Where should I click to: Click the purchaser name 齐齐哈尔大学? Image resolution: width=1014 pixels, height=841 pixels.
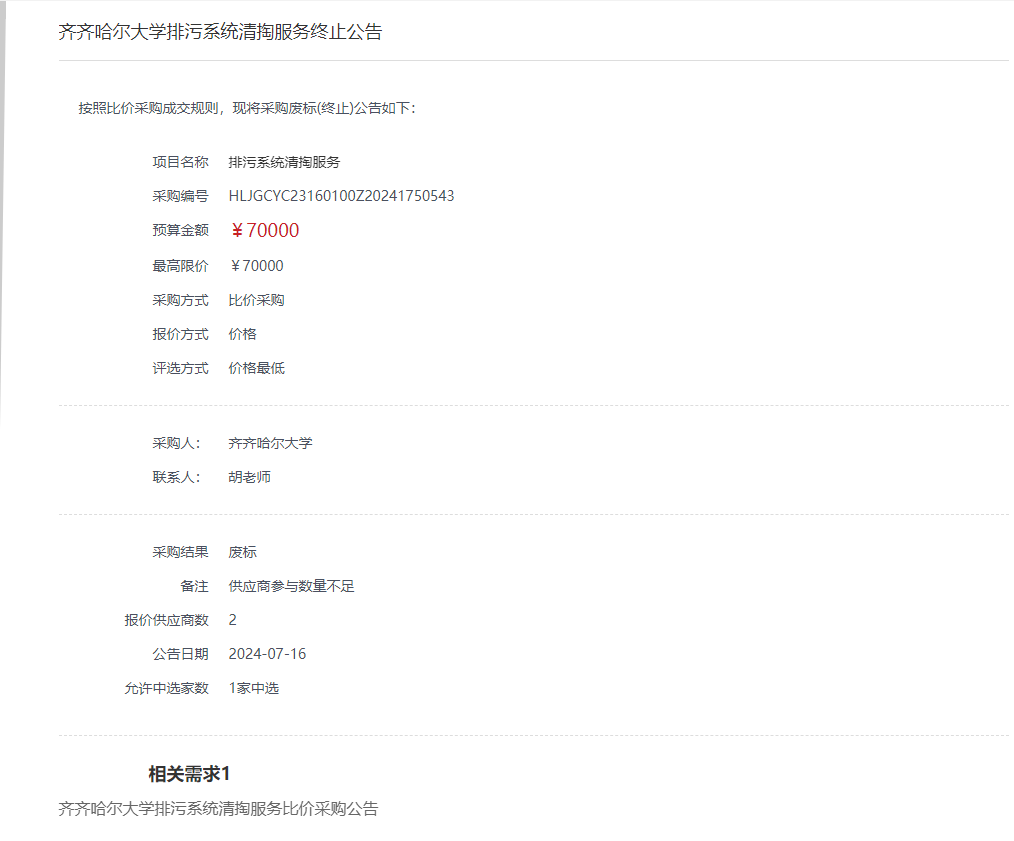(270, 443)
